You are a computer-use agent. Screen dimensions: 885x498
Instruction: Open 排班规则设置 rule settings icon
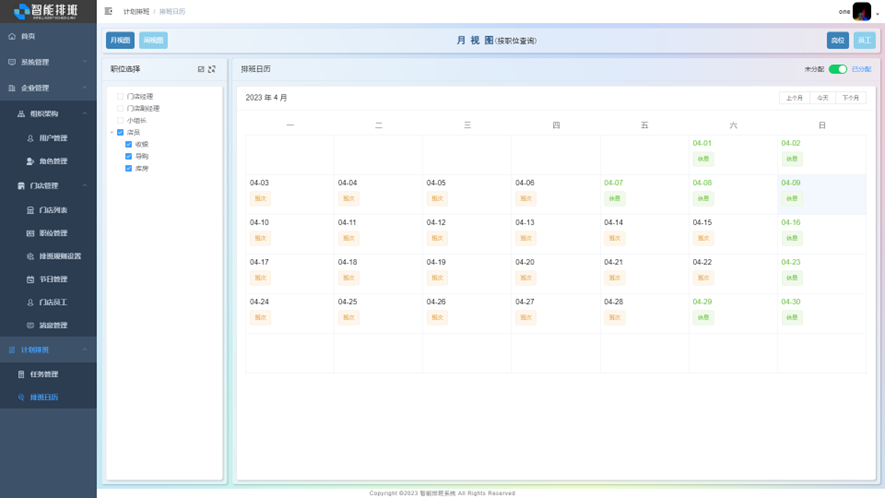pyautogui.click(x=30, y=256)
